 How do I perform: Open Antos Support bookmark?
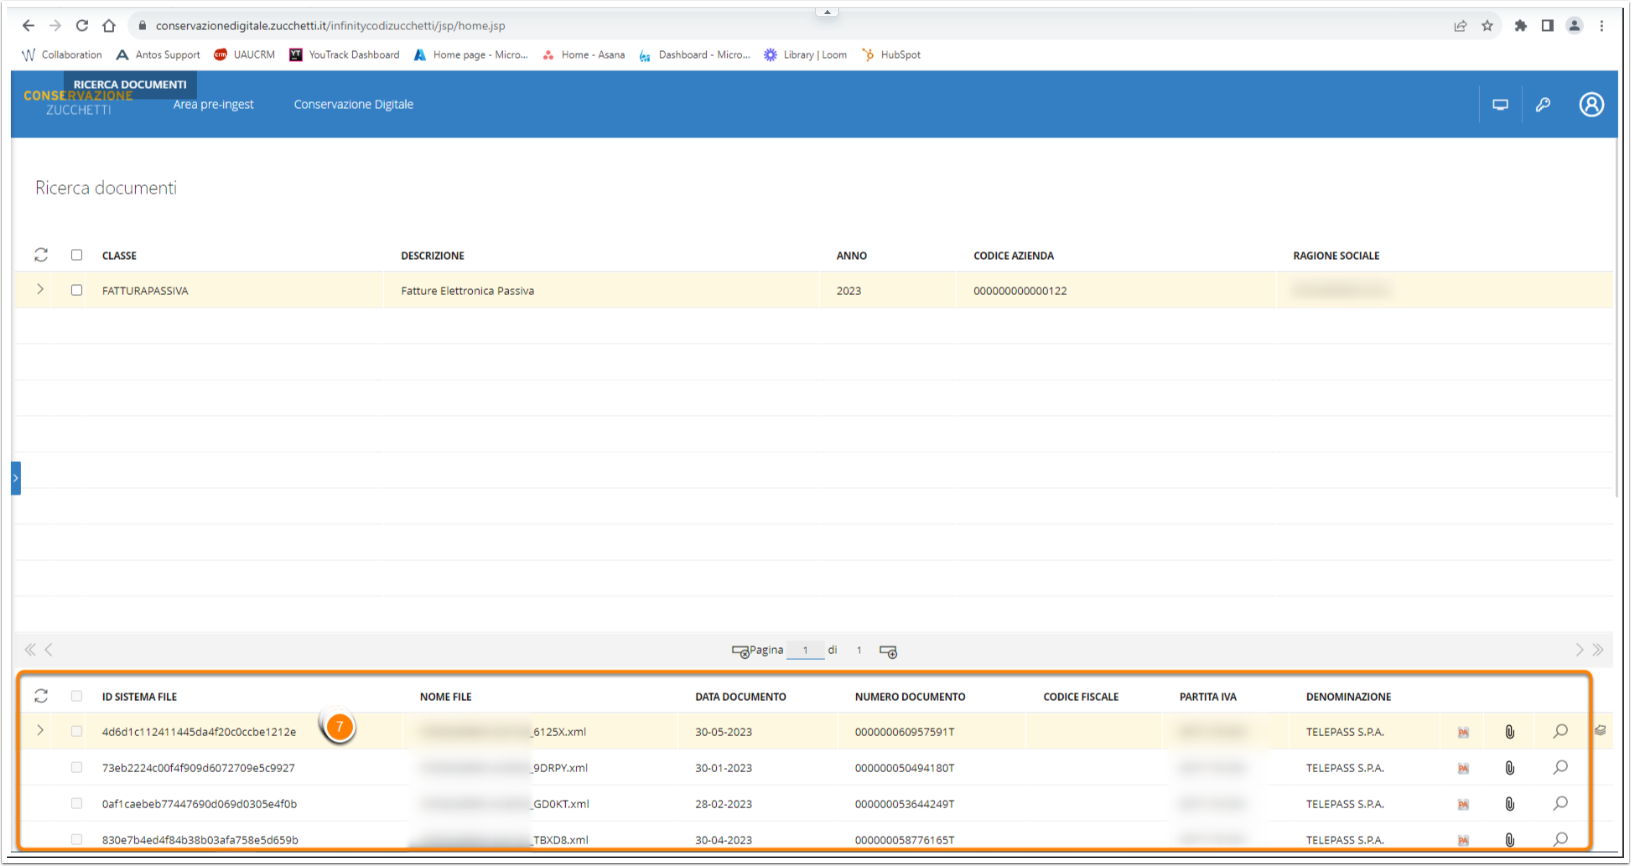158,55
